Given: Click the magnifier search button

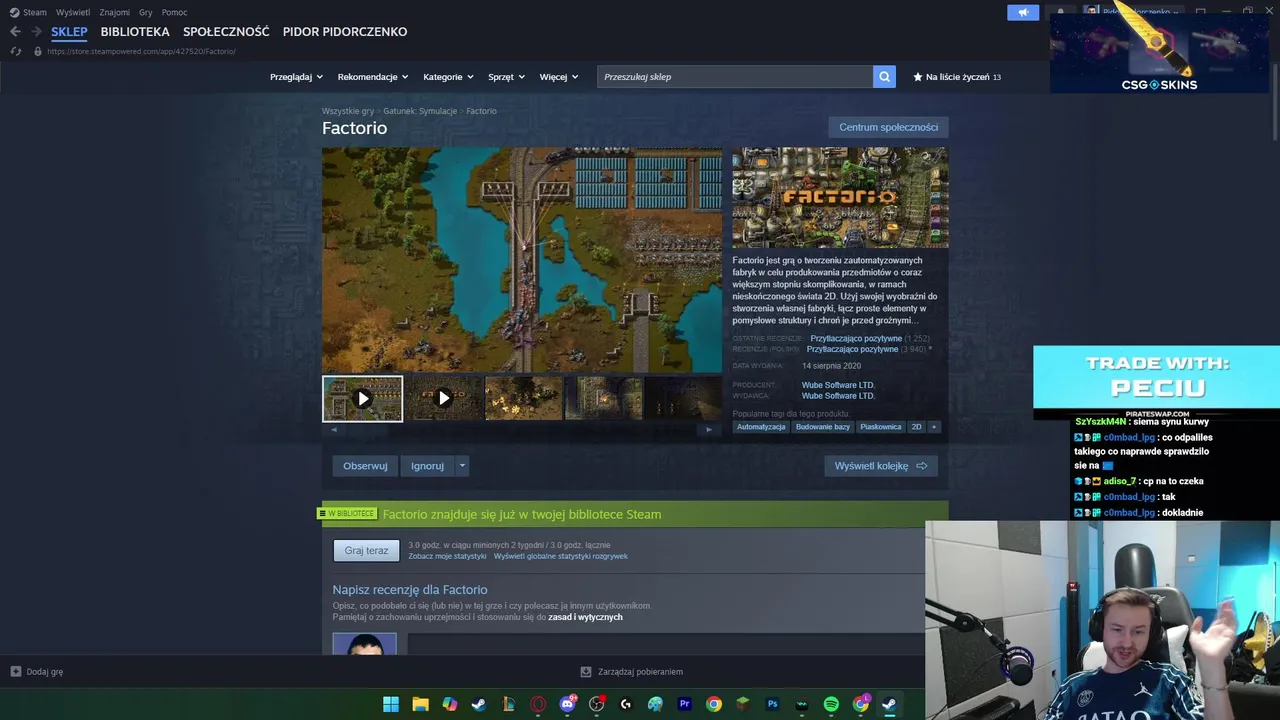Looking at the screenshot, I should click(884, 77).
